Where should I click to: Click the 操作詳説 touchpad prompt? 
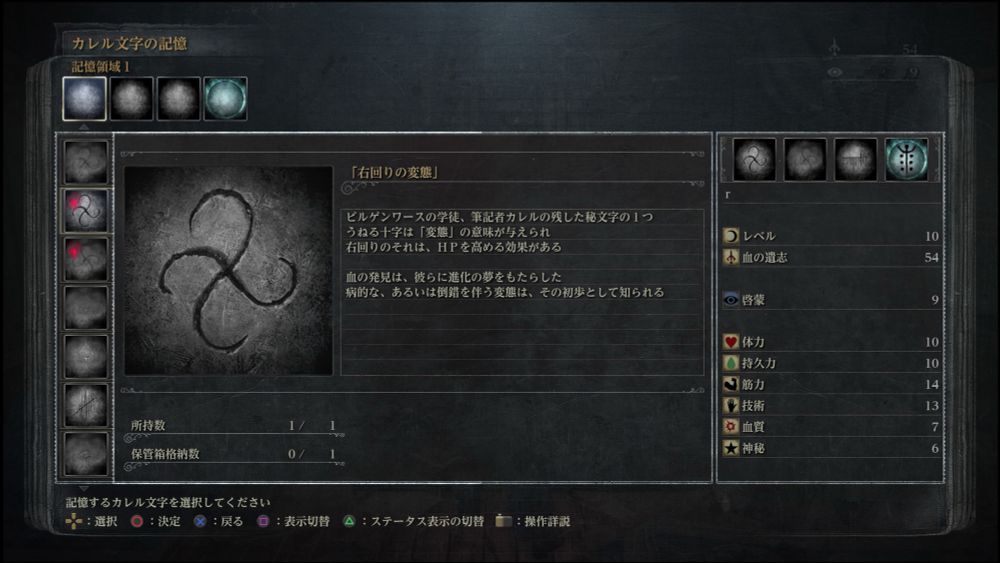coord(533,521)
